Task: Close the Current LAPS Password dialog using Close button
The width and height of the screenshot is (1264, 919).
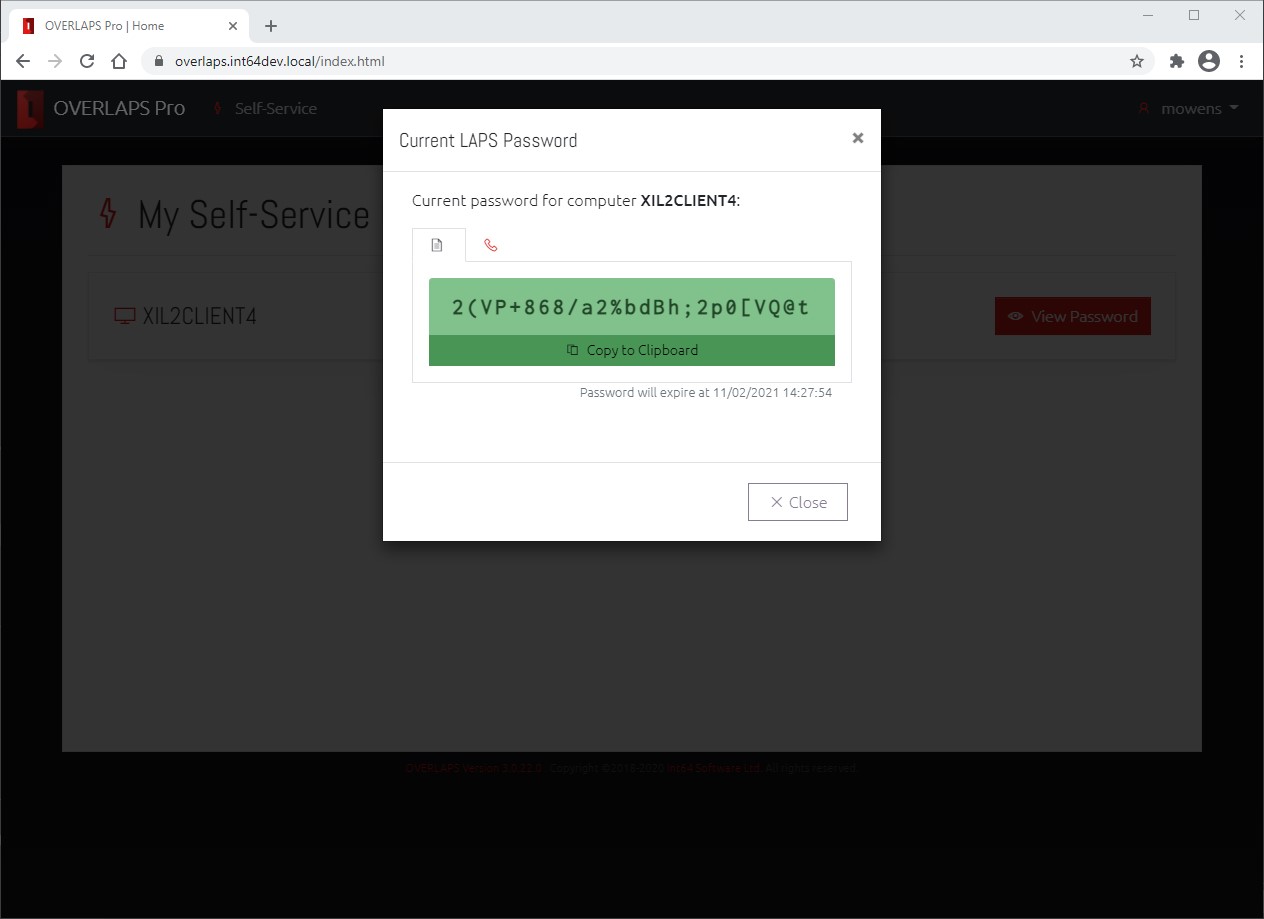Action: click(797, 502)
